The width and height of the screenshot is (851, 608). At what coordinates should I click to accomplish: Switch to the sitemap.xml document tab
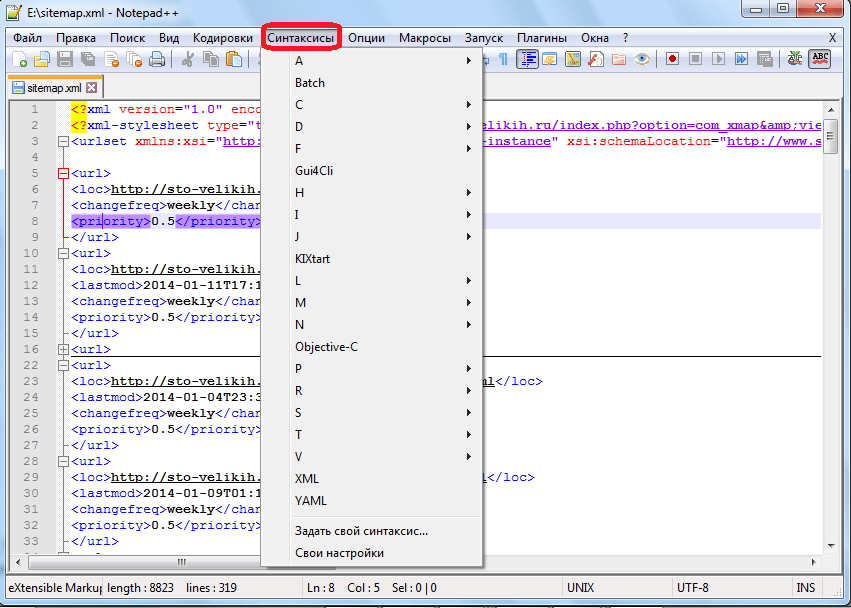point(52,88)
